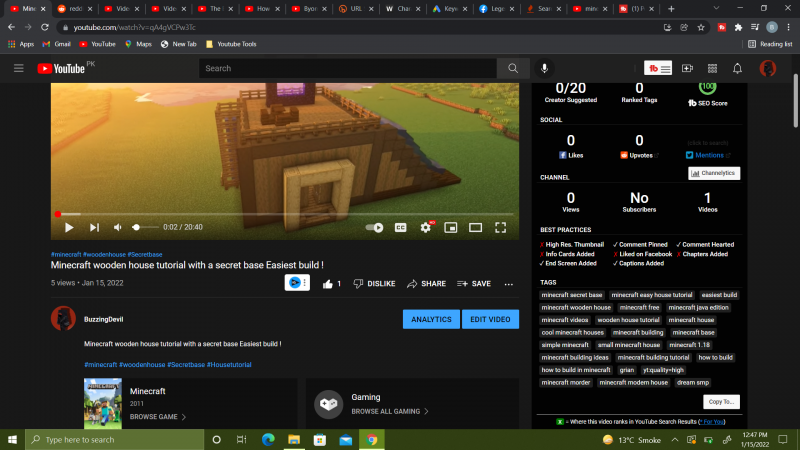Open video player settings gear
Screen dimensions: 800x450
[x=426, y=228]
